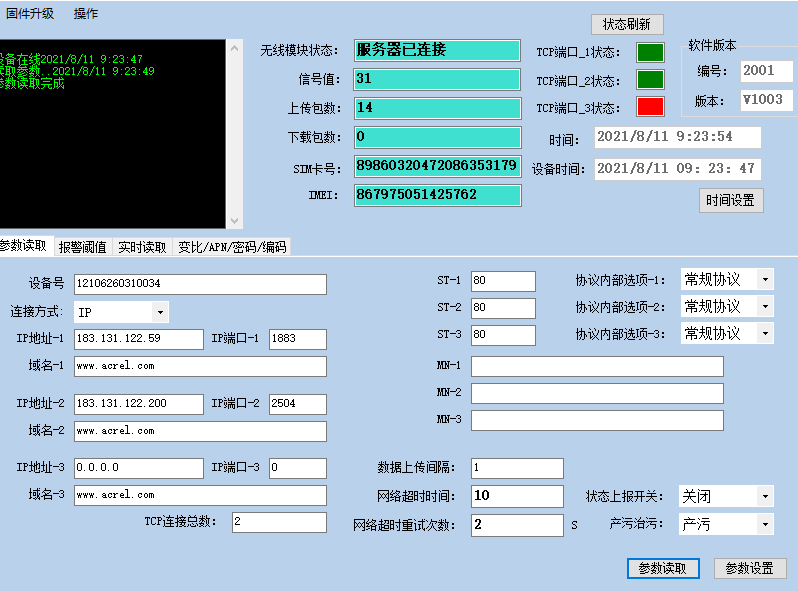Click the 参数读取 button at bottom
Screen dimensions: 798x591
tap(663, 568)
